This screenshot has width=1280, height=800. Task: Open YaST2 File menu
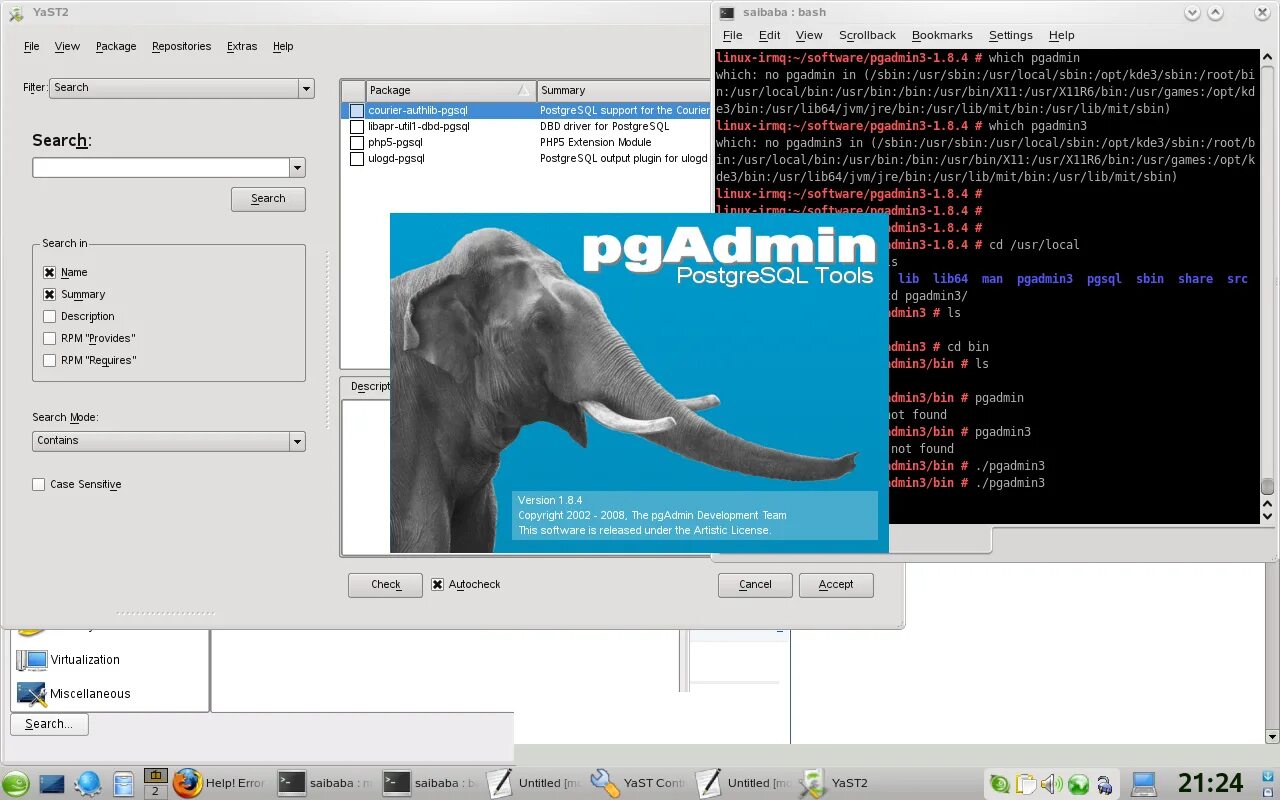(x=31, y=46)
